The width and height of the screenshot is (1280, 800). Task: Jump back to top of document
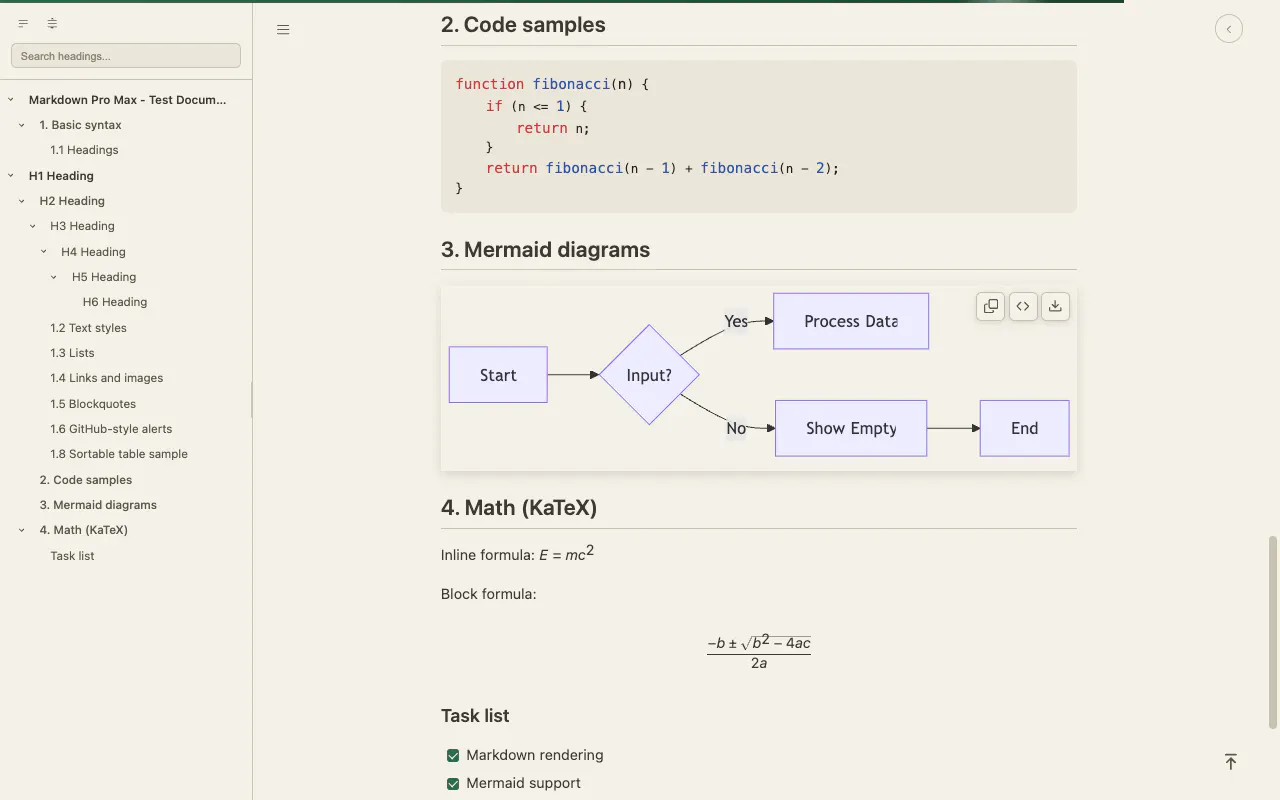coord(1231,762)
